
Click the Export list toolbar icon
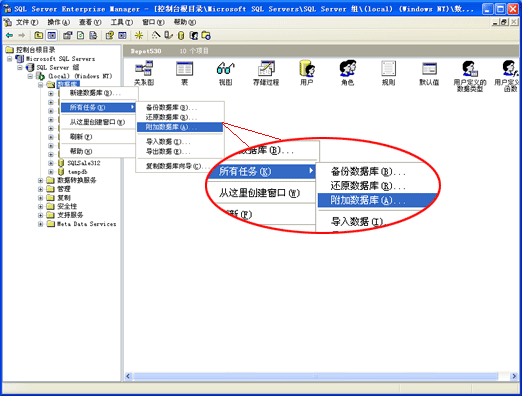pos(93,35)
